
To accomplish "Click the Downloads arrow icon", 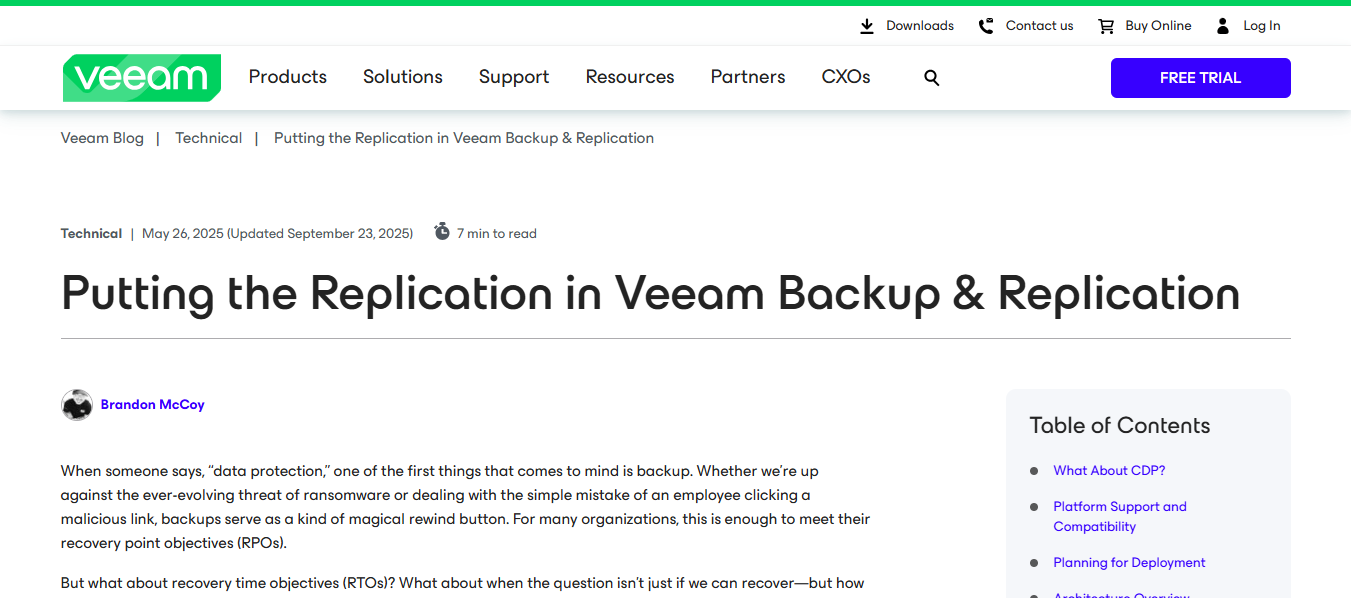I will click(867, 26).
